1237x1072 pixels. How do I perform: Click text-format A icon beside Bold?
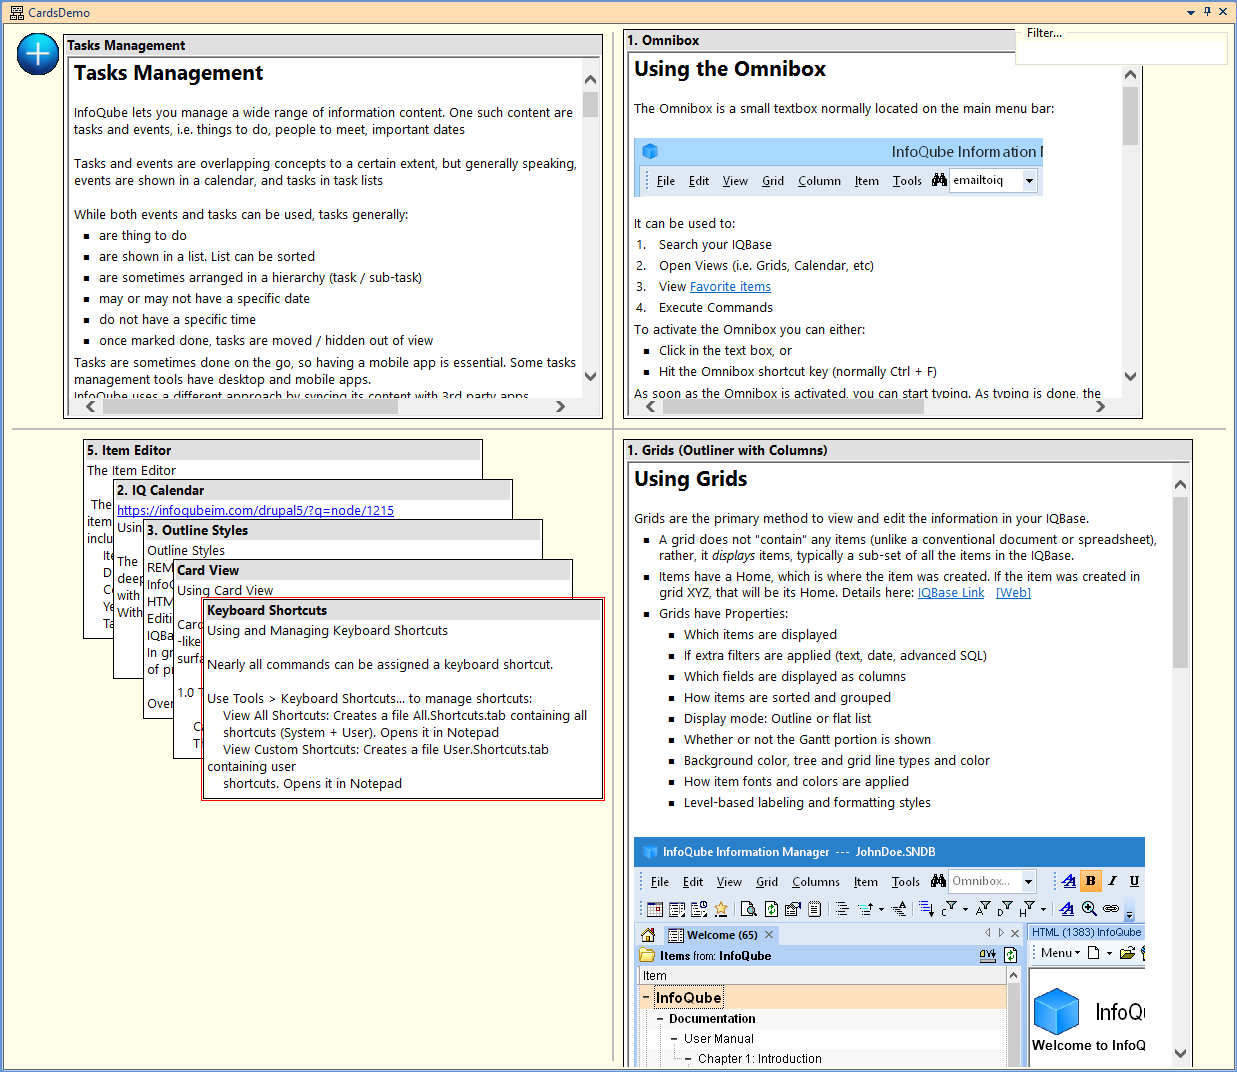pos(1068,881)
